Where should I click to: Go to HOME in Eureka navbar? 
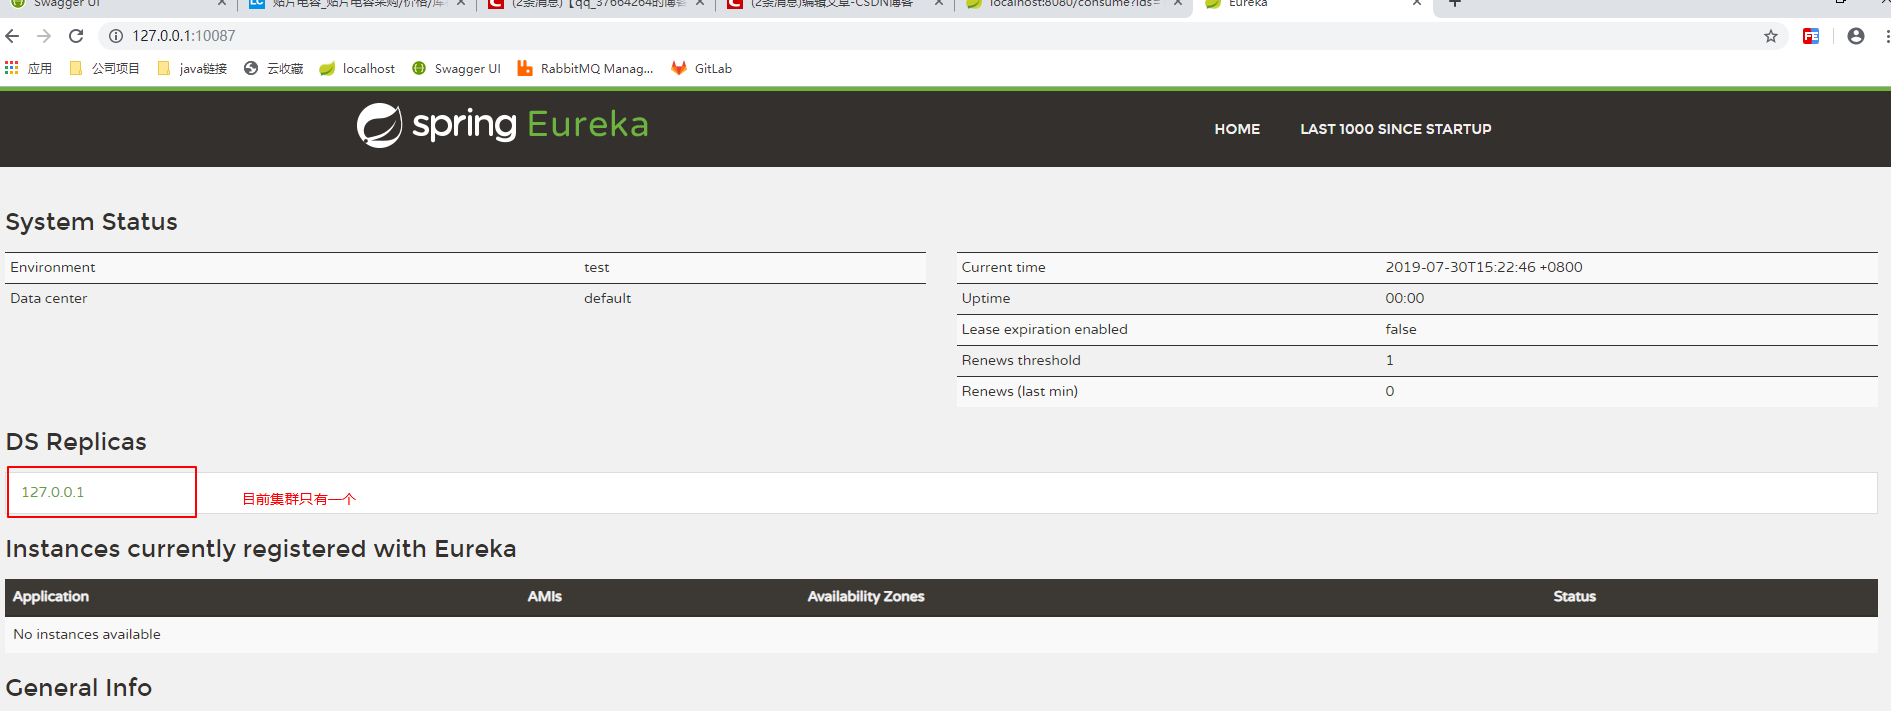1237,129
